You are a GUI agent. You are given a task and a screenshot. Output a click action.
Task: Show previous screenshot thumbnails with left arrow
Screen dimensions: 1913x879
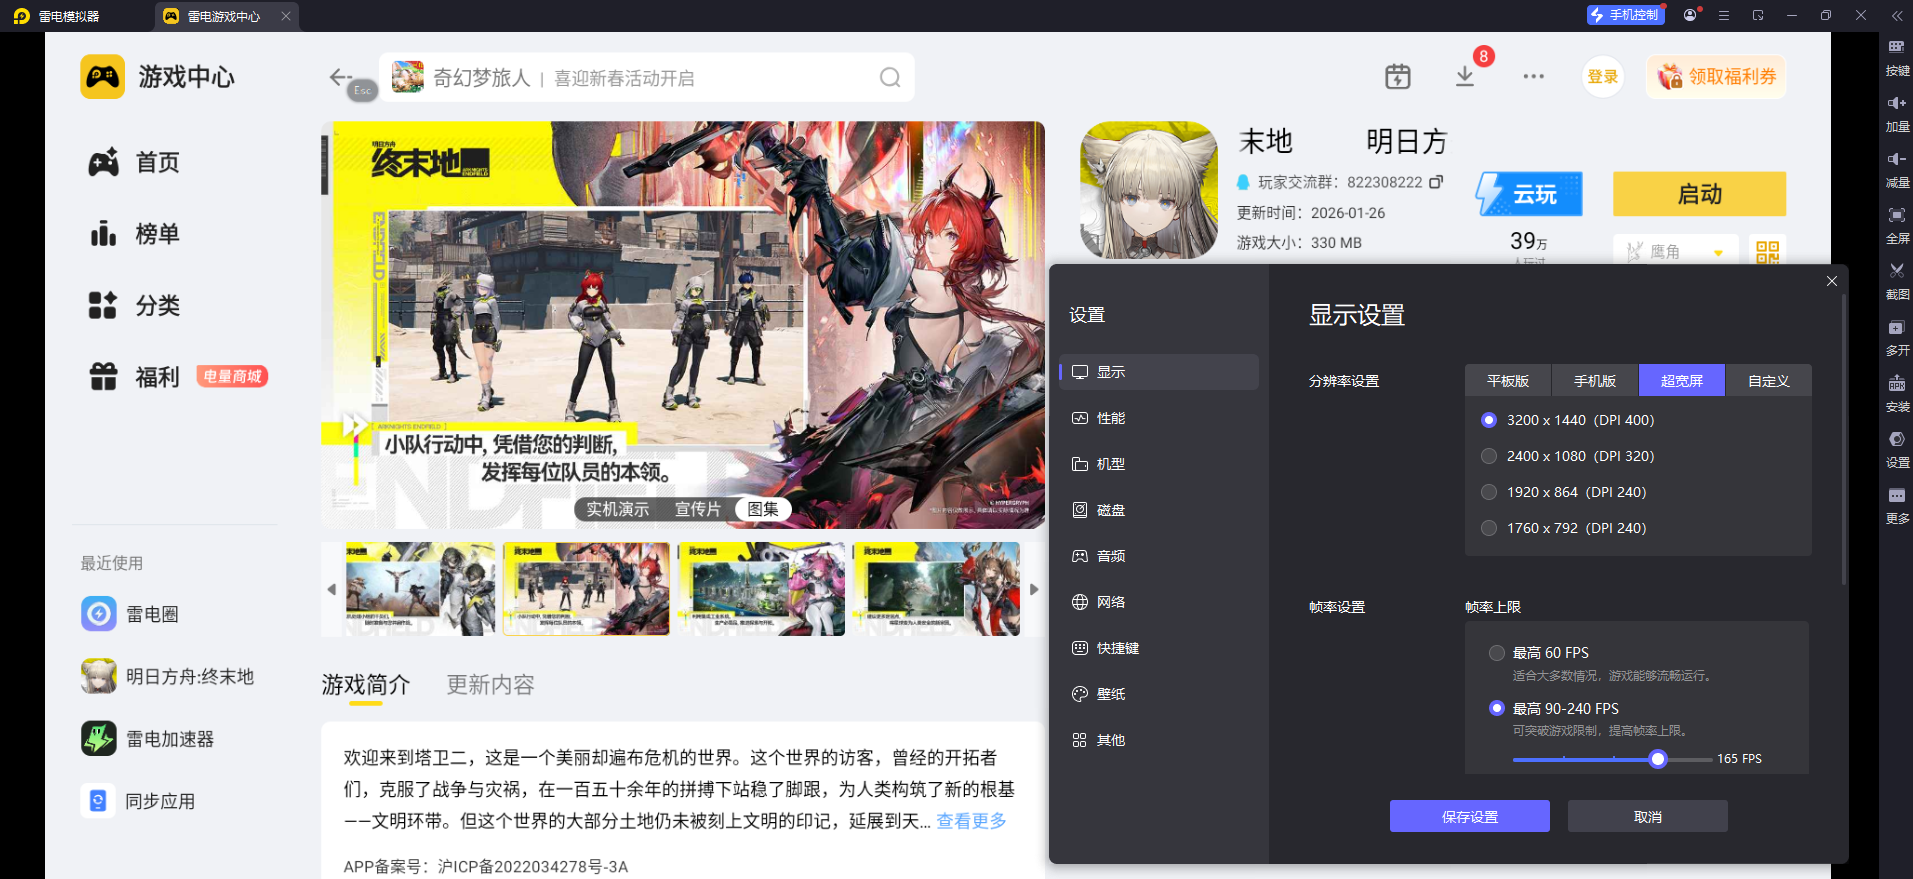(331, 589)
